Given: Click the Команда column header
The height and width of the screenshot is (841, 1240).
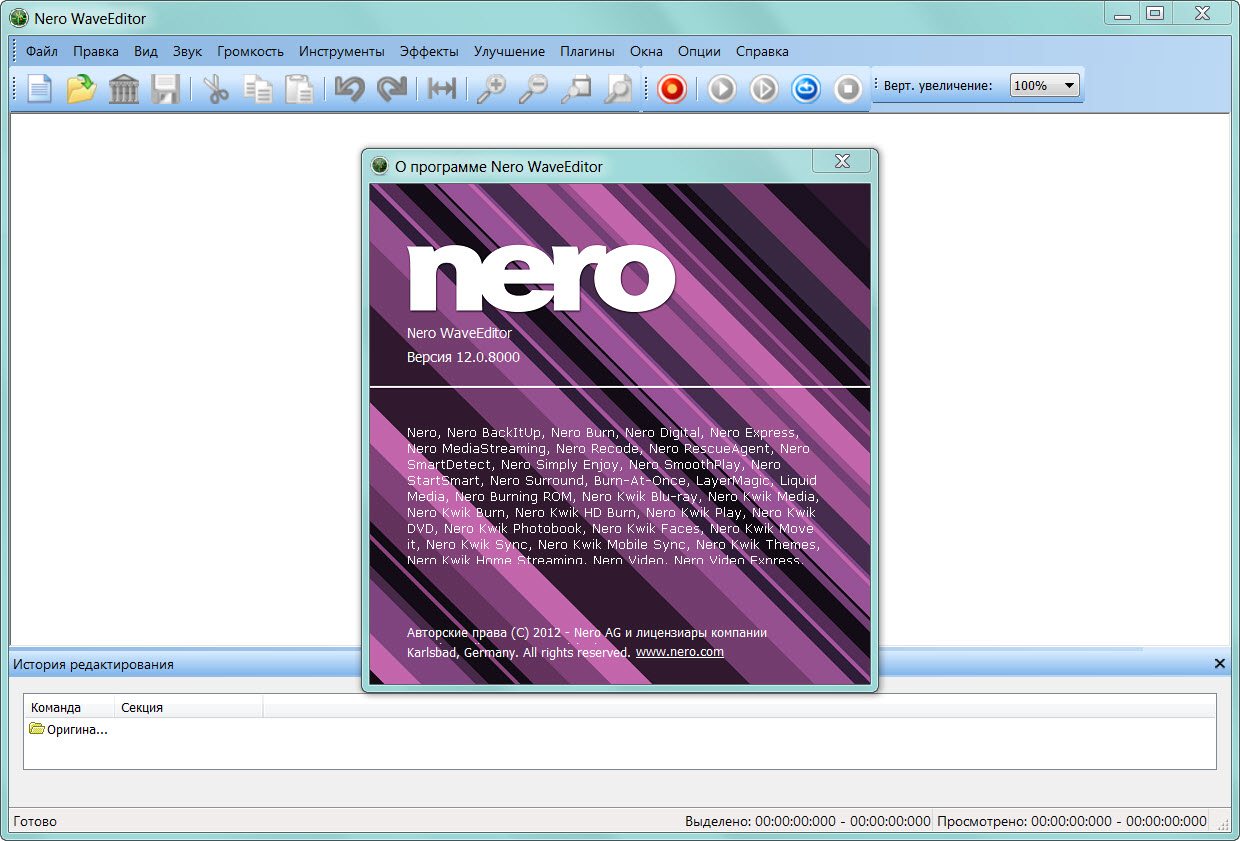Looking at the screenshot, I should click(x=69, y=707).
